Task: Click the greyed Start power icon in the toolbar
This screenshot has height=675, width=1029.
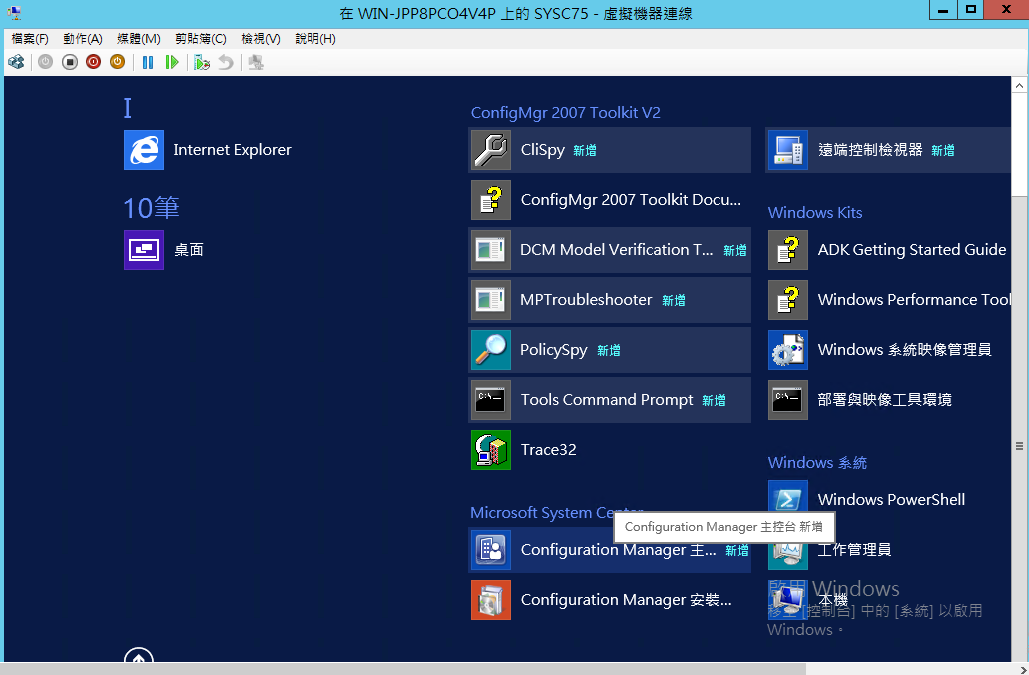Action: tap(45, 62)
